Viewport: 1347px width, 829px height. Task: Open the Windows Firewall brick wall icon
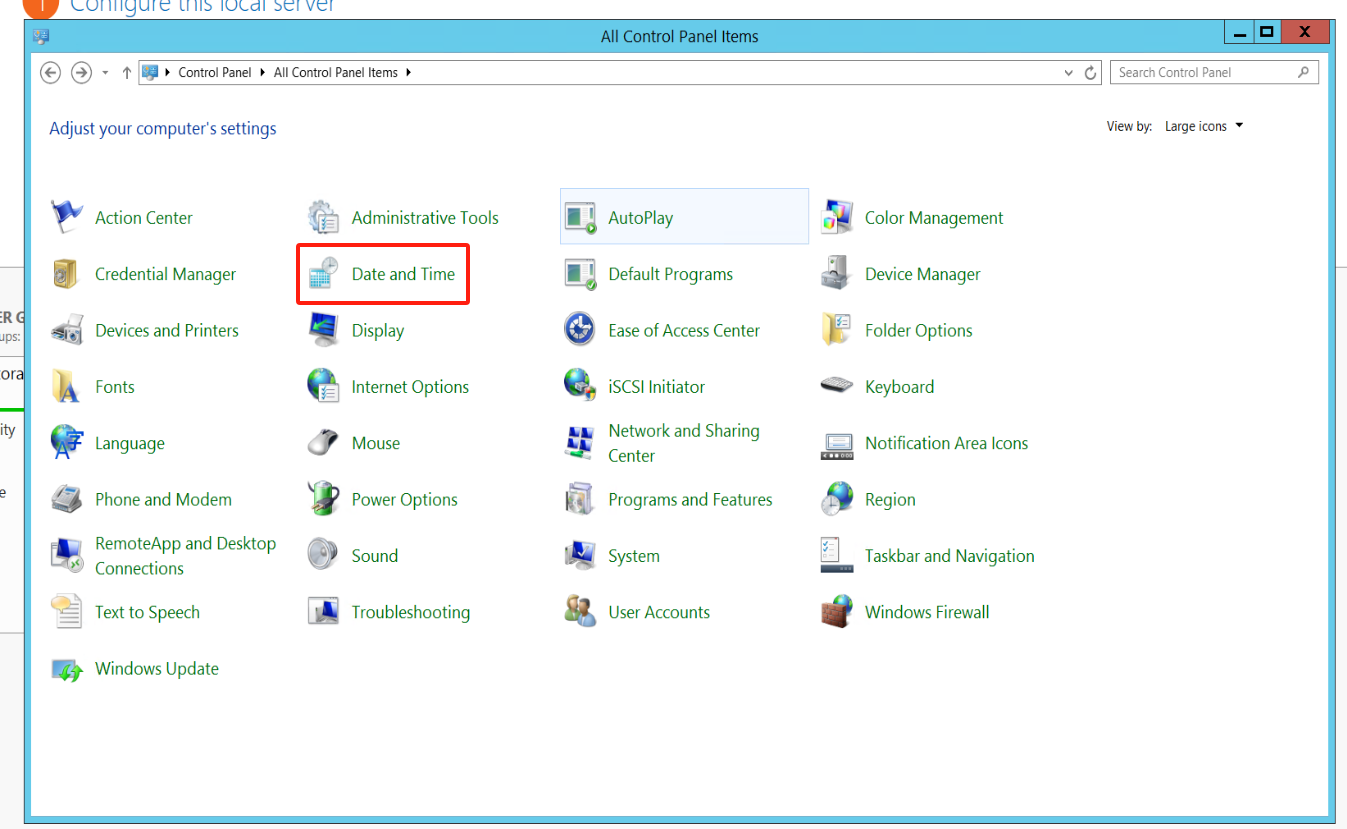[x=837, y=612]
